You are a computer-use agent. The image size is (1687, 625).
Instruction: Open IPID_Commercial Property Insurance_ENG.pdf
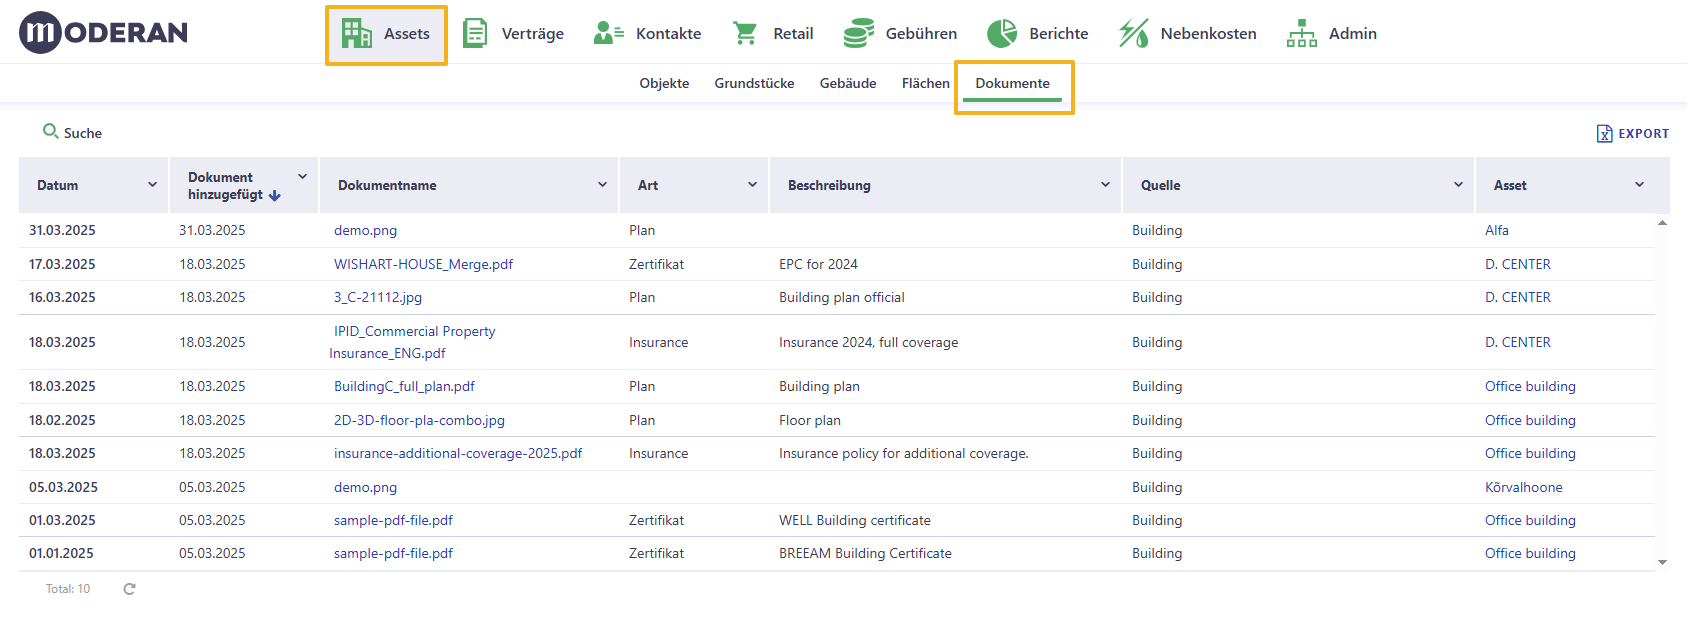[412, 342]
